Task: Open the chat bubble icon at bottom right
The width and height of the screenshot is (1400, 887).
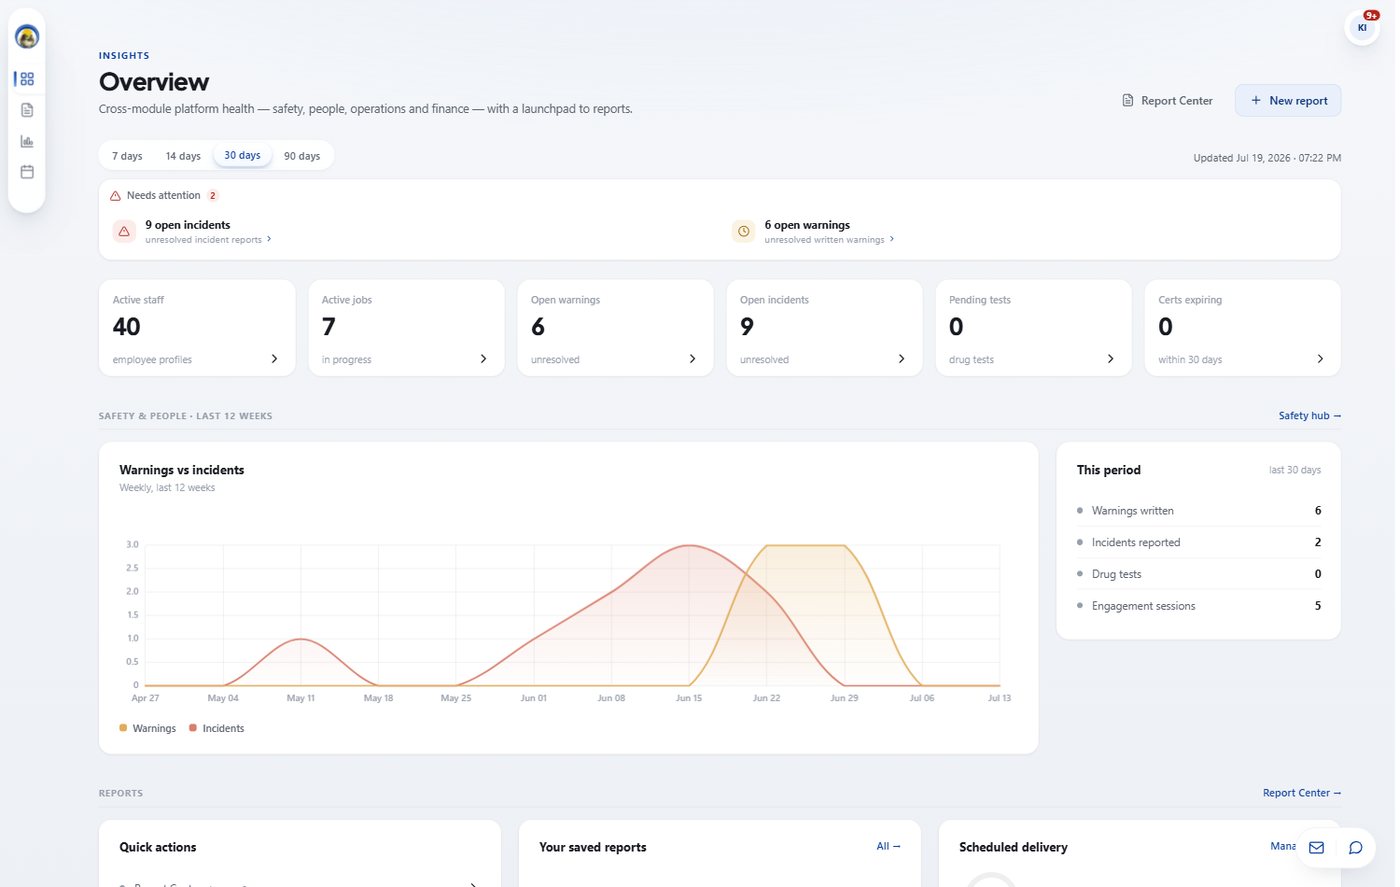Action: (1355, 848)
